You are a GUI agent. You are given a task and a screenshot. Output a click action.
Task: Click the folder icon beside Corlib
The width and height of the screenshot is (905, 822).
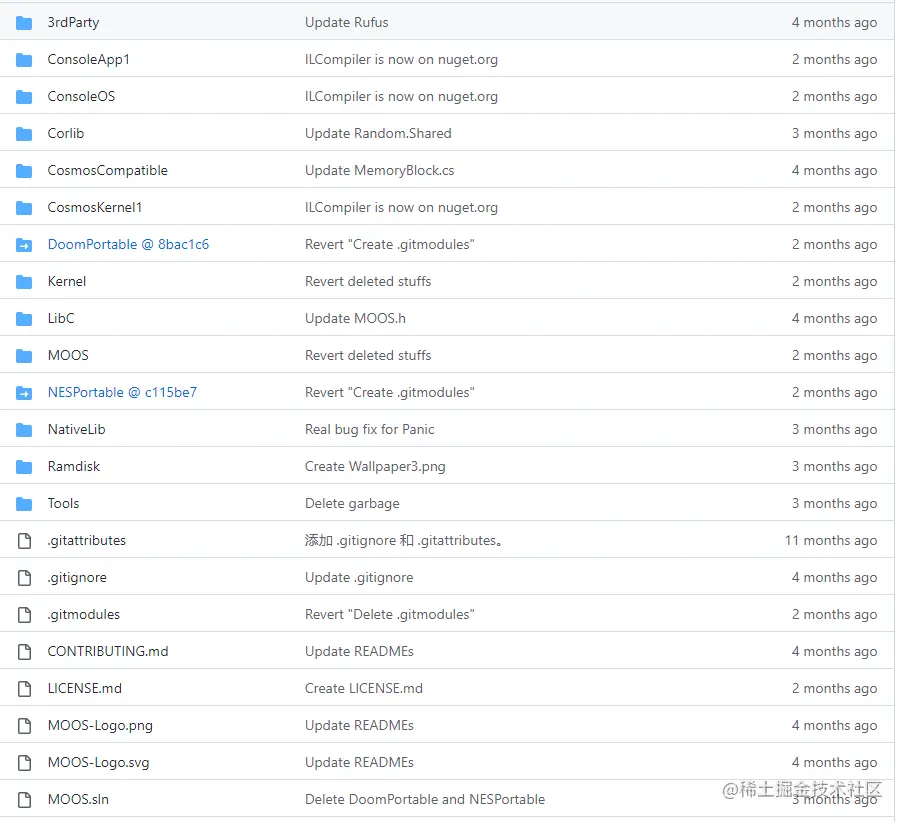(24, 133)
